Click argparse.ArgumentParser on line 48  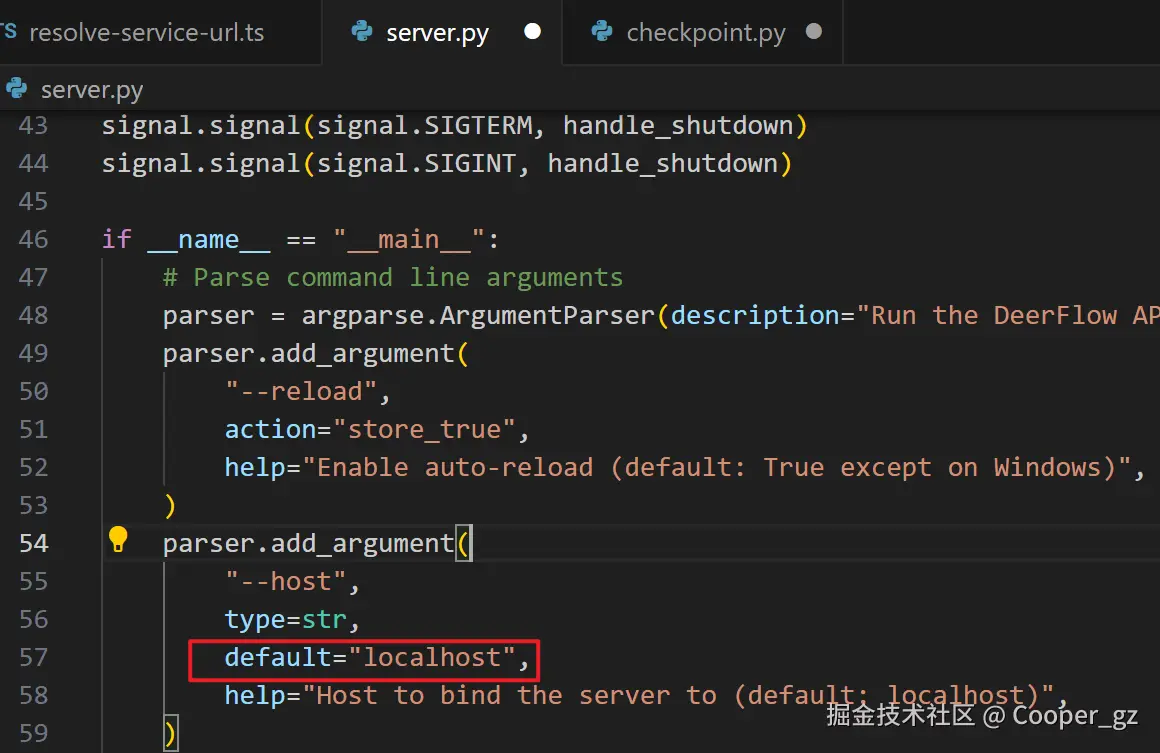point(478,316)
